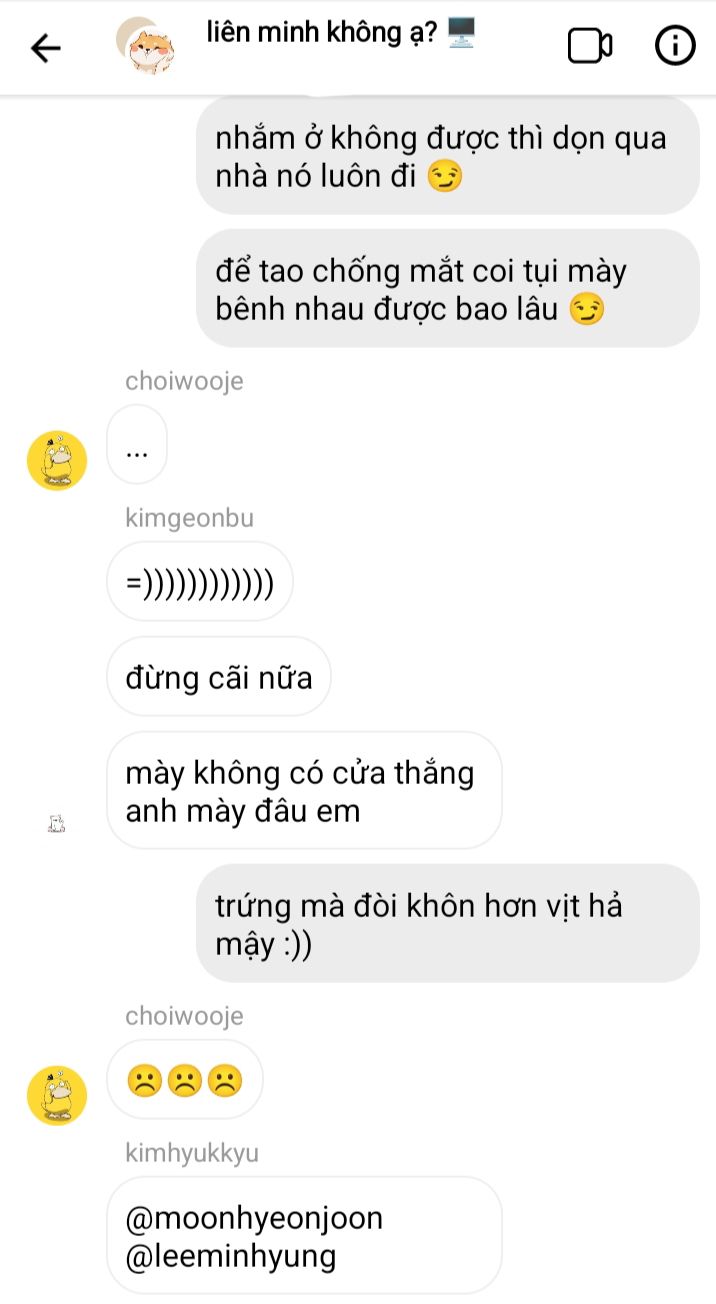
Task: Select the "trứng mà đòi khôn hơn vịt" message
Action: [447, 924]
